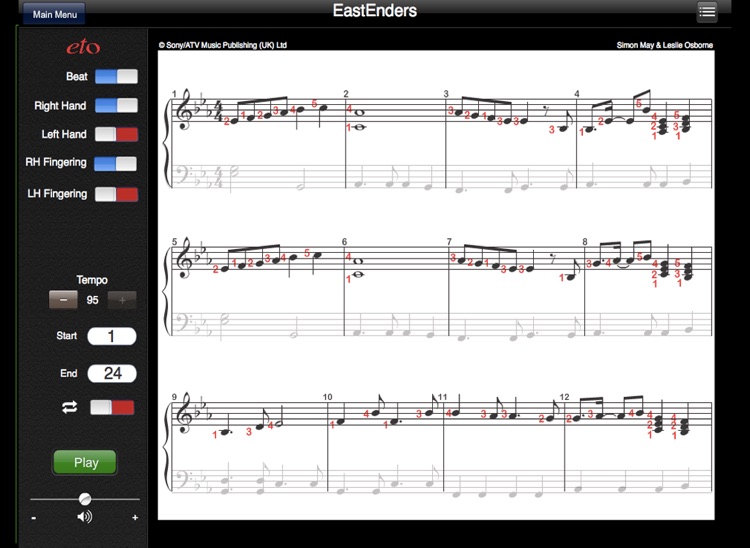Click bar number 8 in the score

585,242
